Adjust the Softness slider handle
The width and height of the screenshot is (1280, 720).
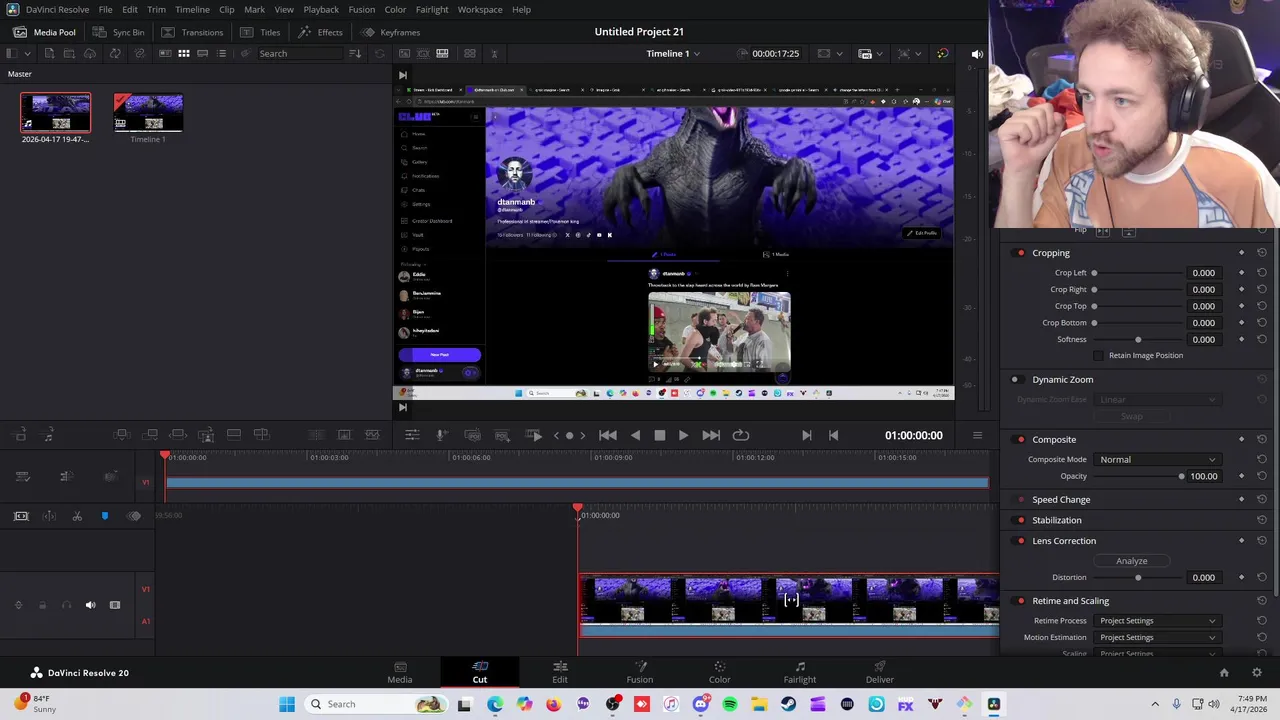coord(1138,340)
